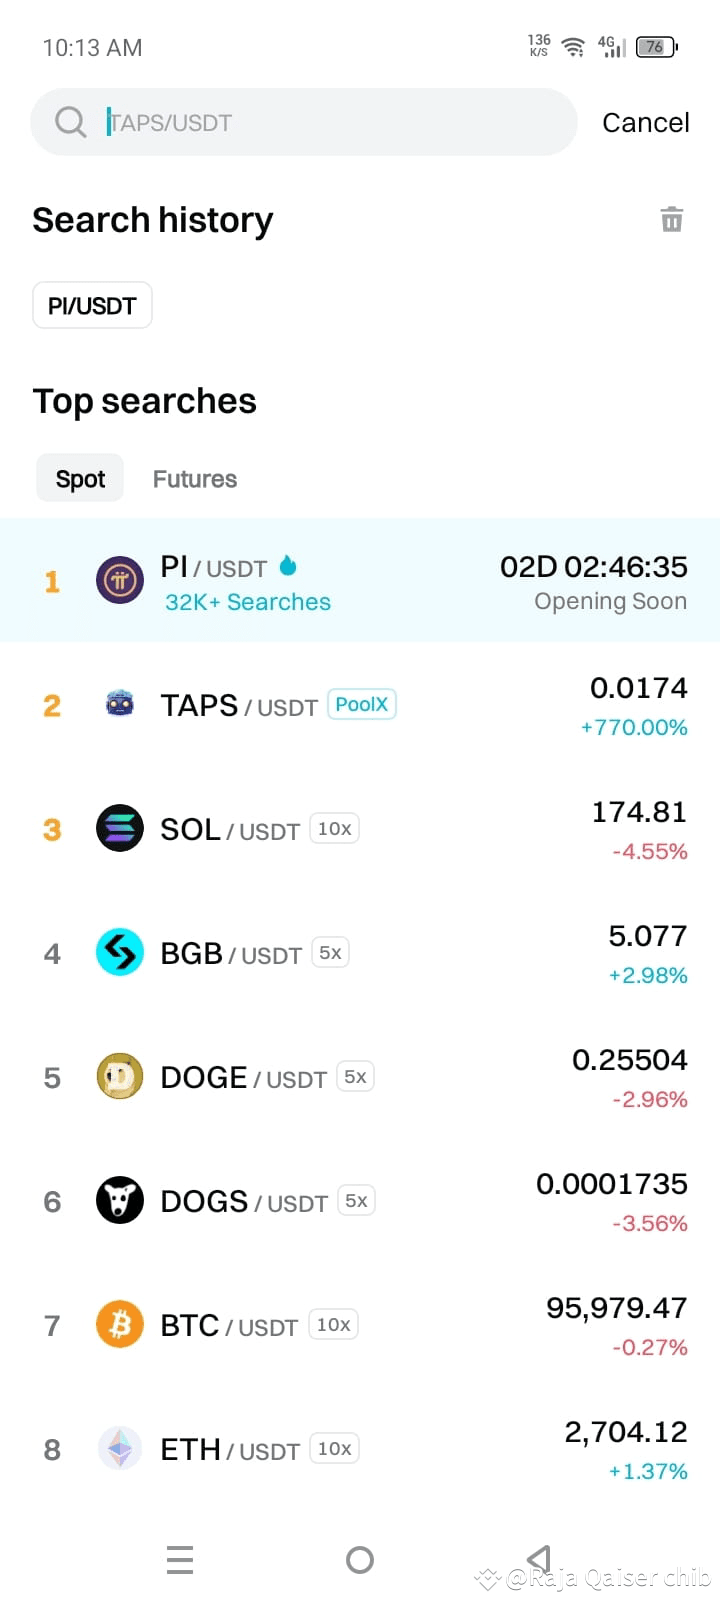Image resolution: width=720 pixels, height=1600 pixels.
Task: Tap the BGB token logo
Action: 119,952
